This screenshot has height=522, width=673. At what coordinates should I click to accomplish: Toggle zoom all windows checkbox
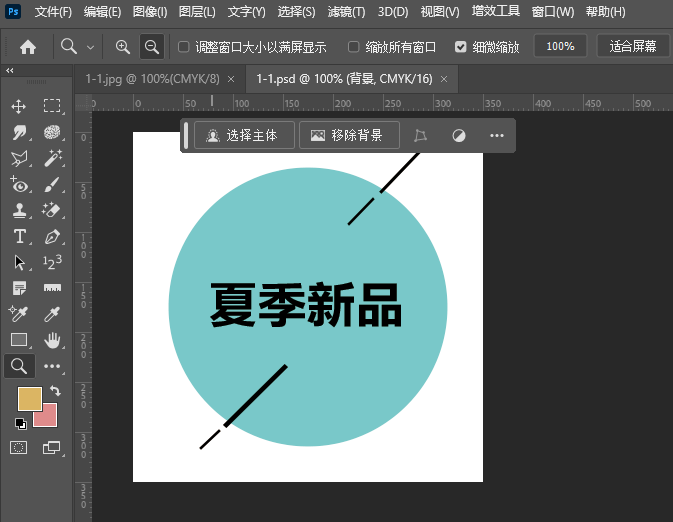click(x=353, y=46)
